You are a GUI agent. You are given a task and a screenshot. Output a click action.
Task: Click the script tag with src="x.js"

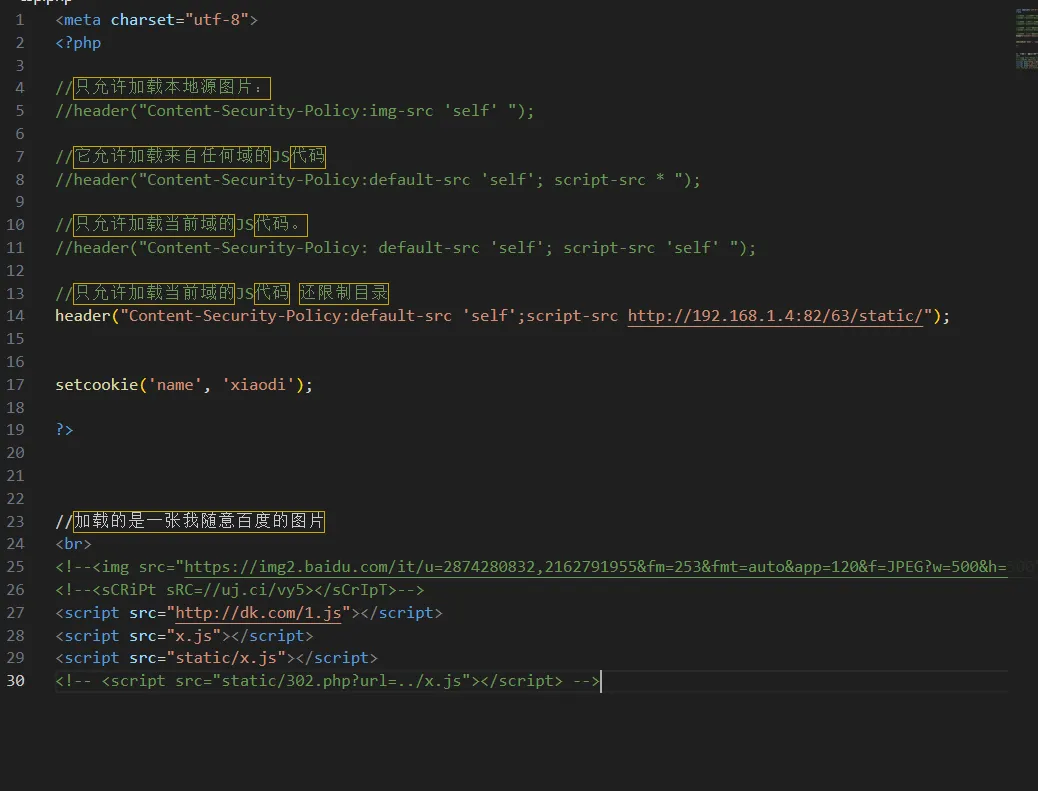click(x=184, y=636)
